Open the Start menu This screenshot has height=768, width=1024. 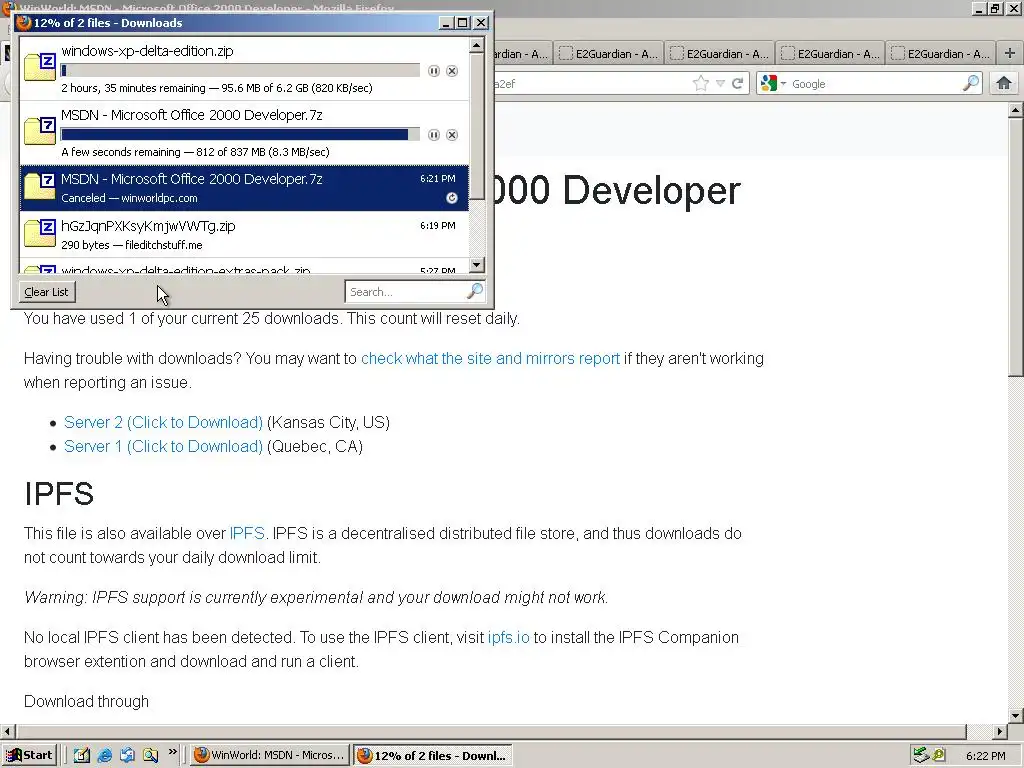coord(29,756)
